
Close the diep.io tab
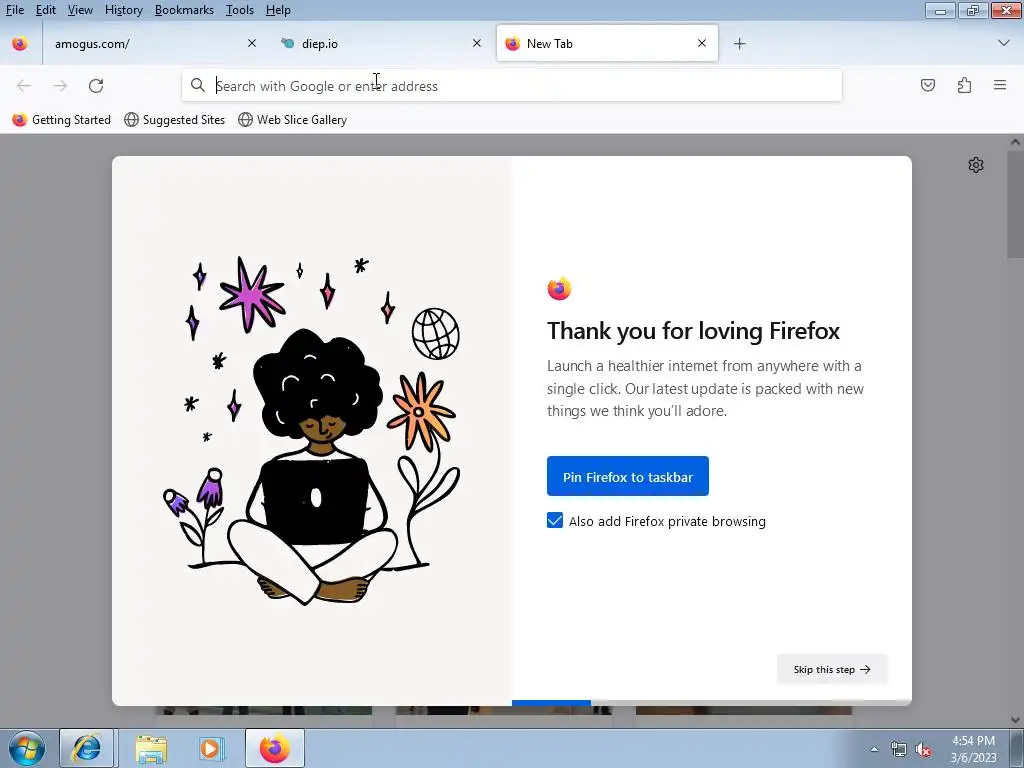tap(477, 43)
